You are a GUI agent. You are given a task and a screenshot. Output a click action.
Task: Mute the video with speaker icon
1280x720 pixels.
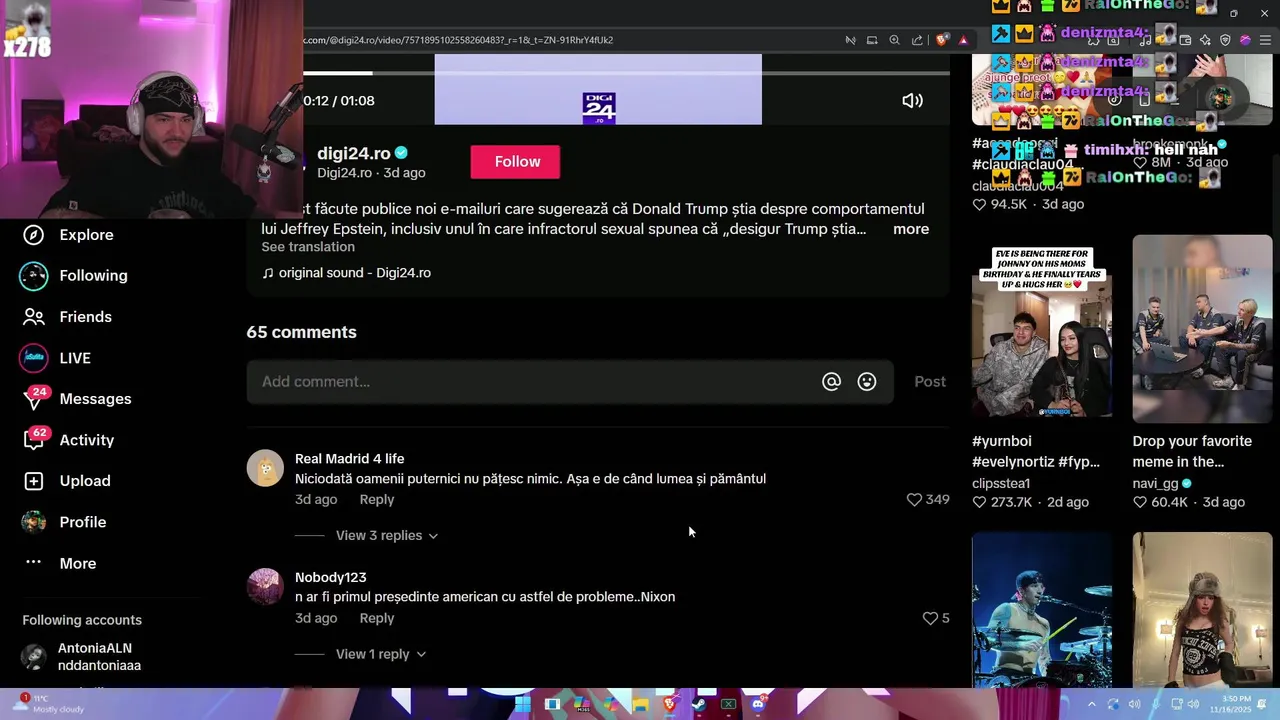click(912, 100)
